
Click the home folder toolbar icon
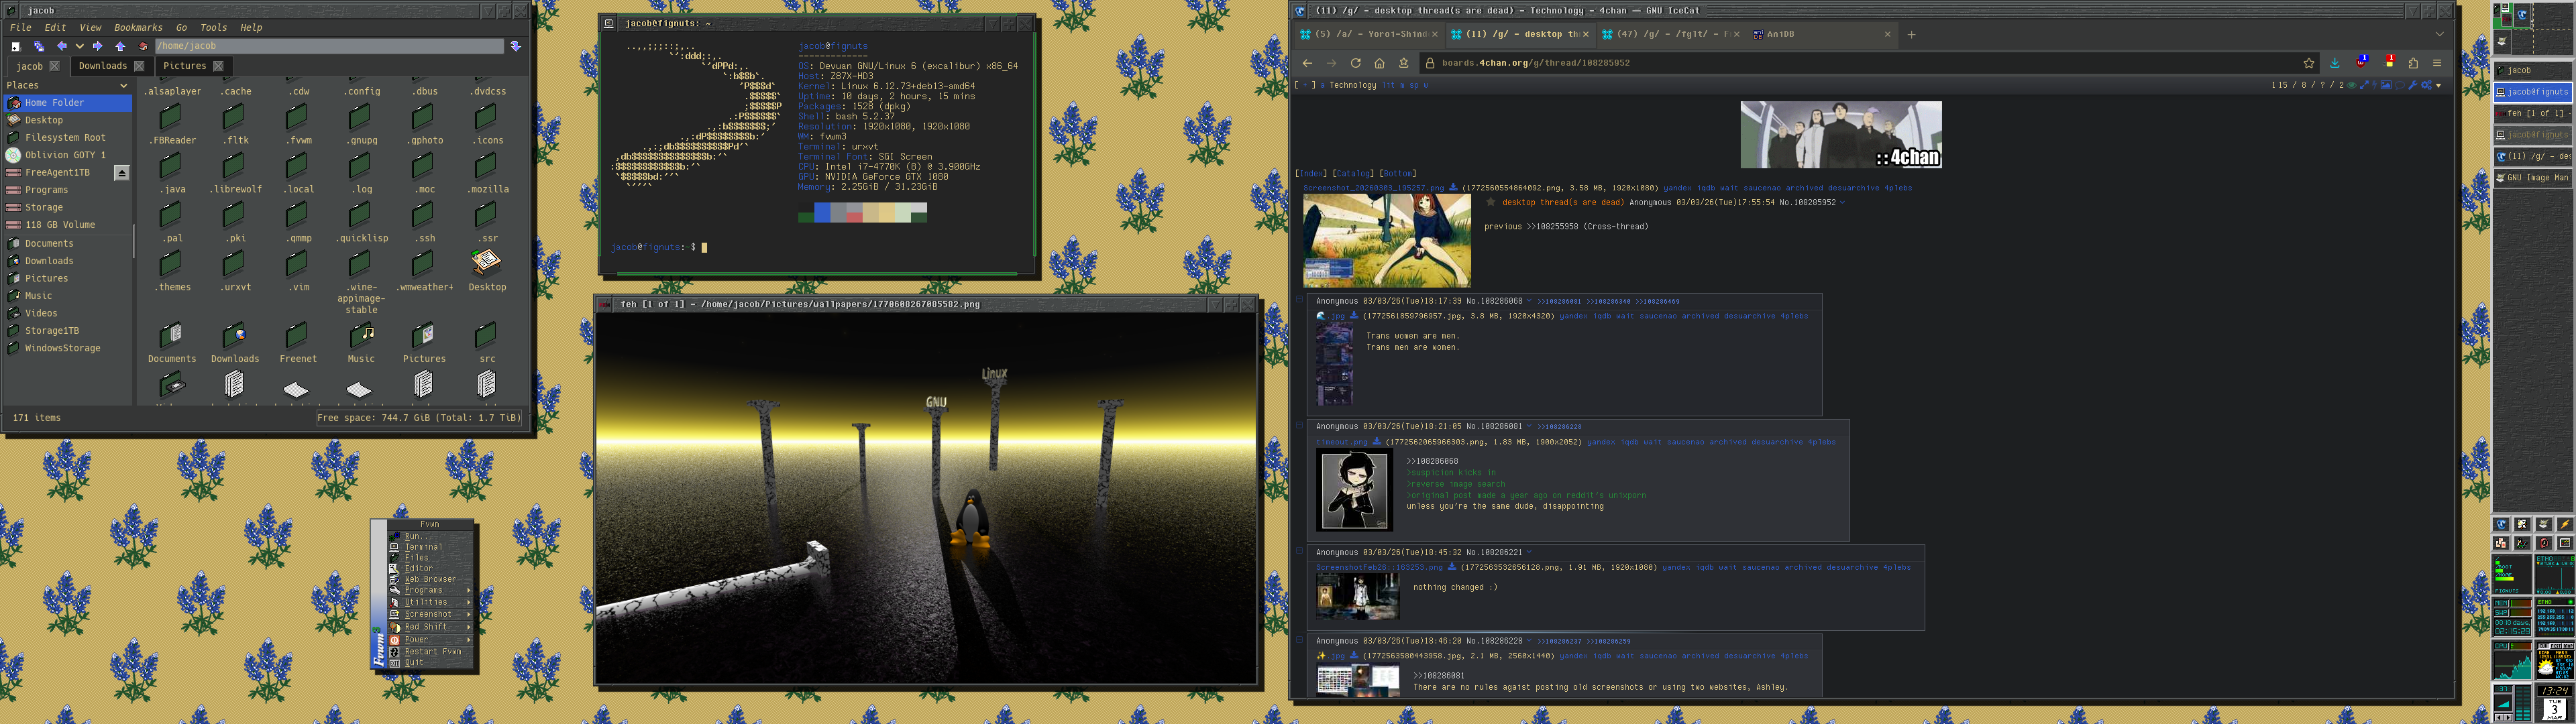pyautogui.click(x=143, y=46)
